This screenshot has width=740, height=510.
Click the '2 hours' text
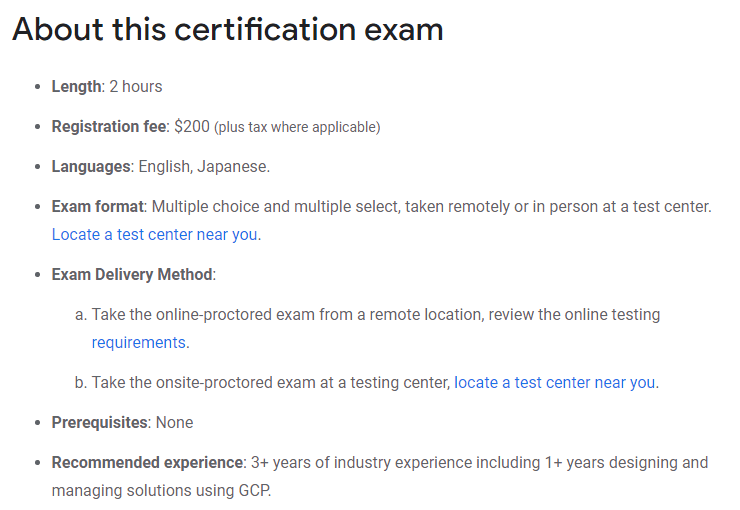136,87
